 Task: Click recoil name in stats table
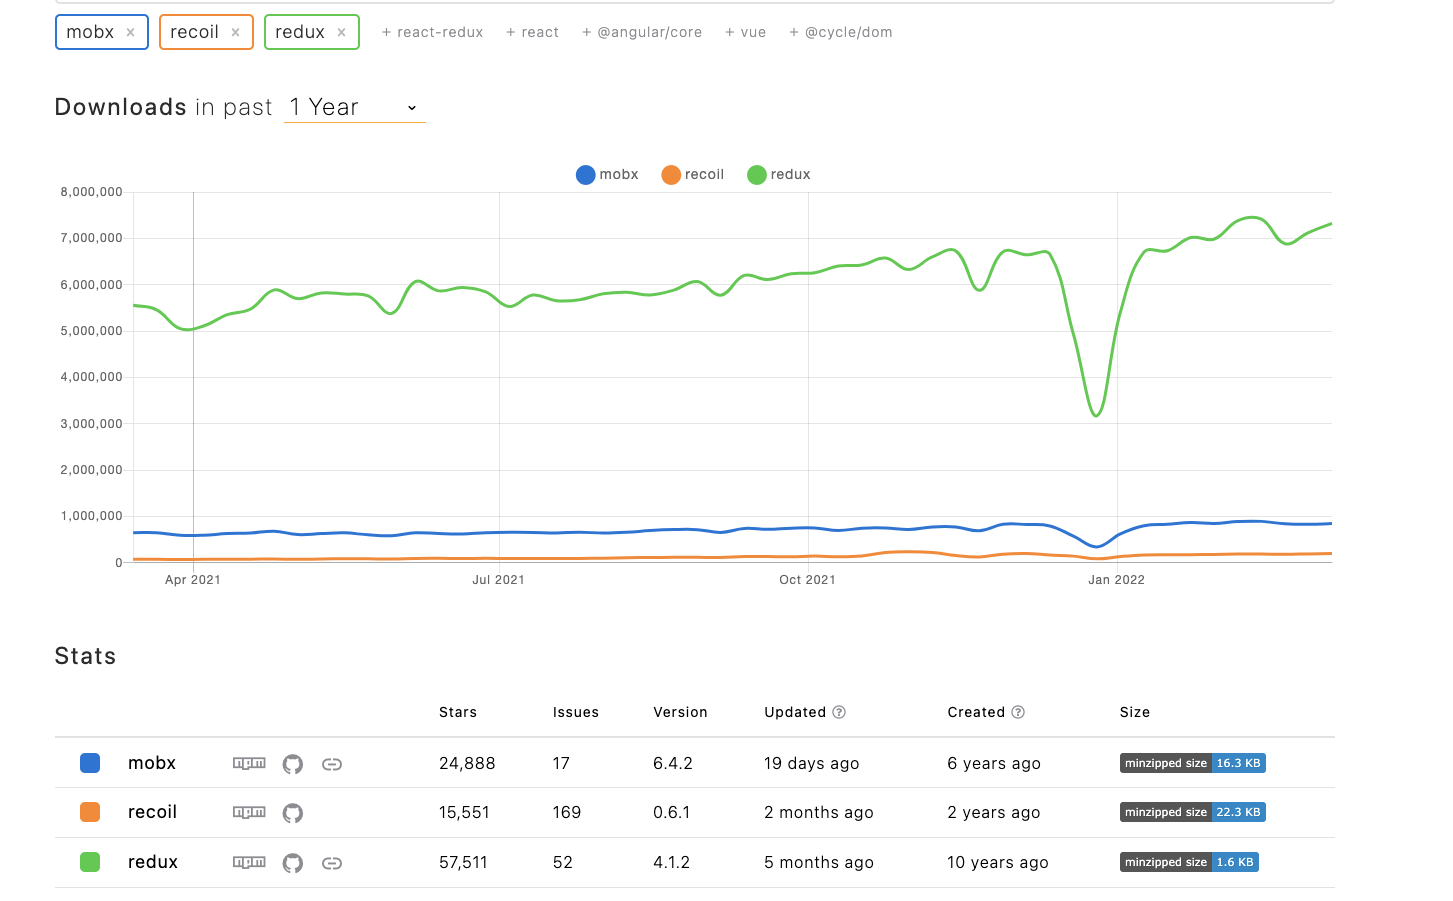coord(152,812)
